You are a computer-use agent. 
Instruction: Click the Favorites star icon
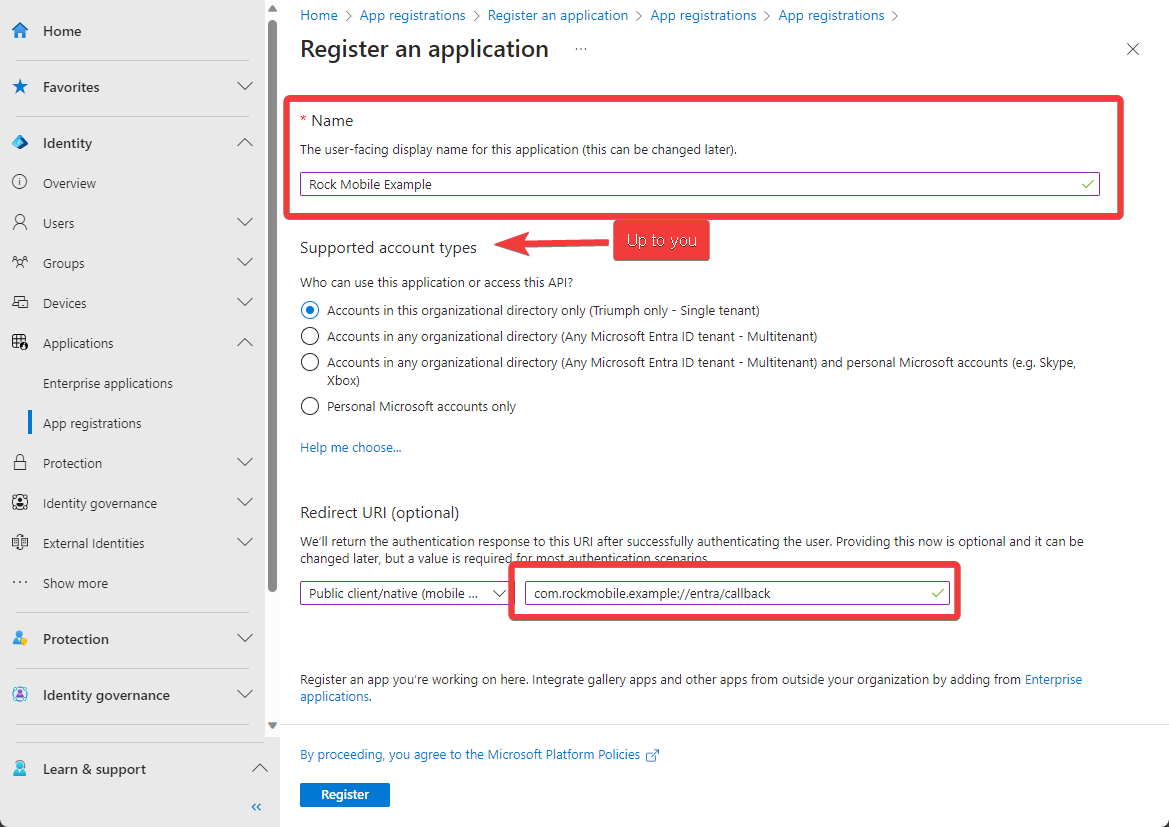[x=20, y=87]
